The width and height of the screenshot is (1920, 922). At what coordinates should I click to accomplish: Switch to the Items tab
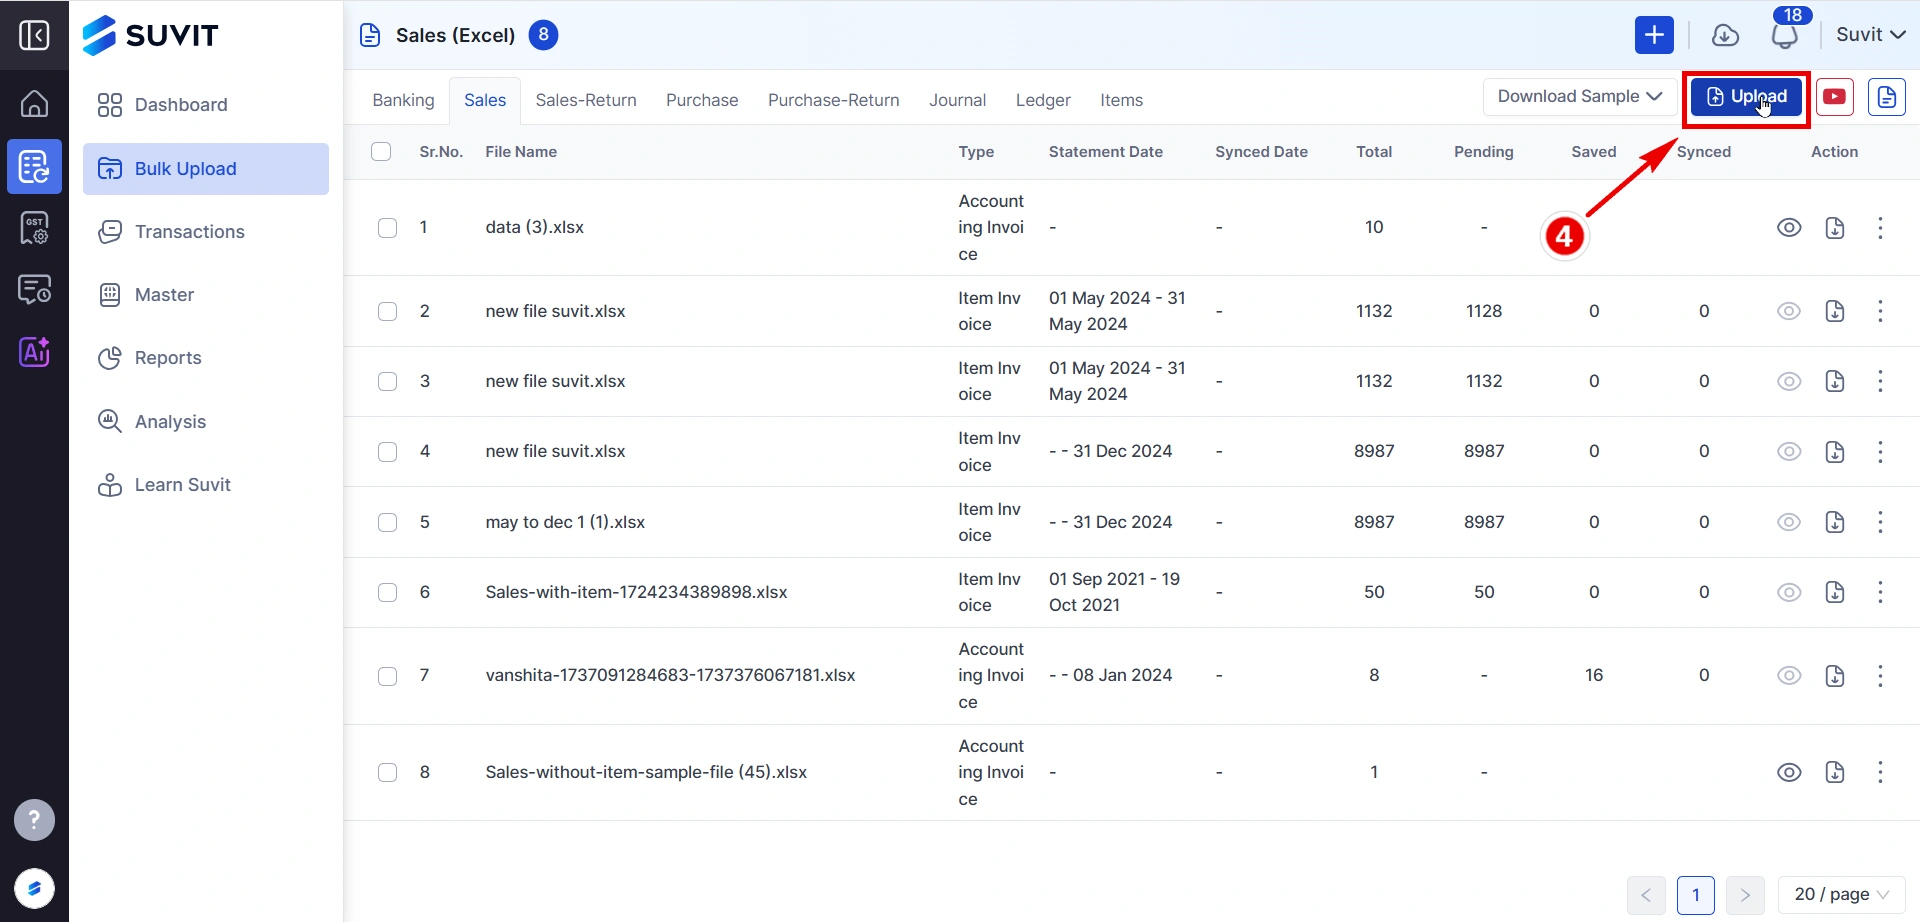click(1121, 100)
